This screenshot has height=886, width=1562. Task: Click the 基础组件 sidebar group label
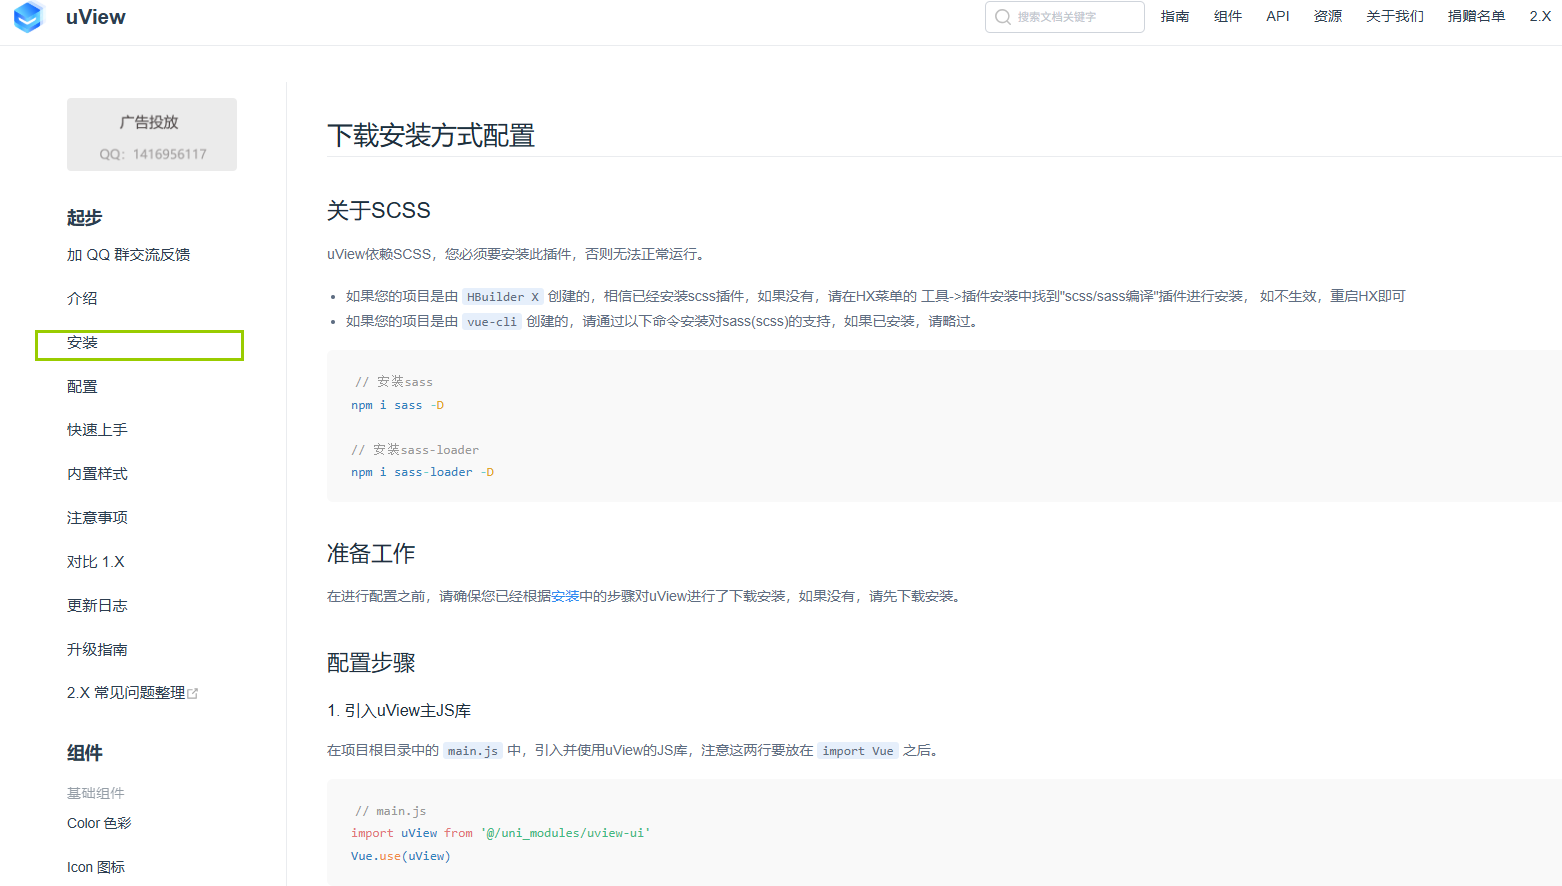[96, 793]
